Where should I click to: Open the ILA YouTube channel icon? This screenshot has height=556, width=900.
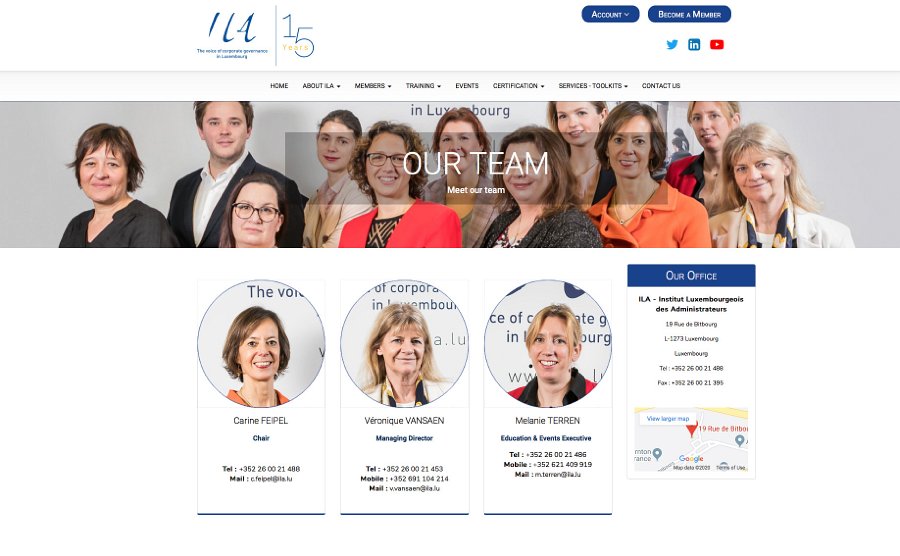click(x=716, y=45)
